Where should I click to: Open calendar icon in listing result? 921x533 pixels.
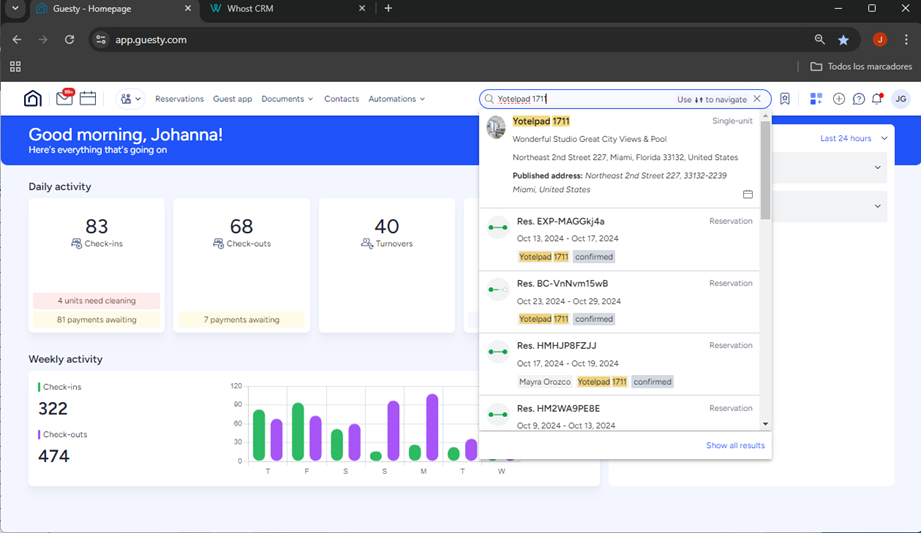(x=748, y=194)
